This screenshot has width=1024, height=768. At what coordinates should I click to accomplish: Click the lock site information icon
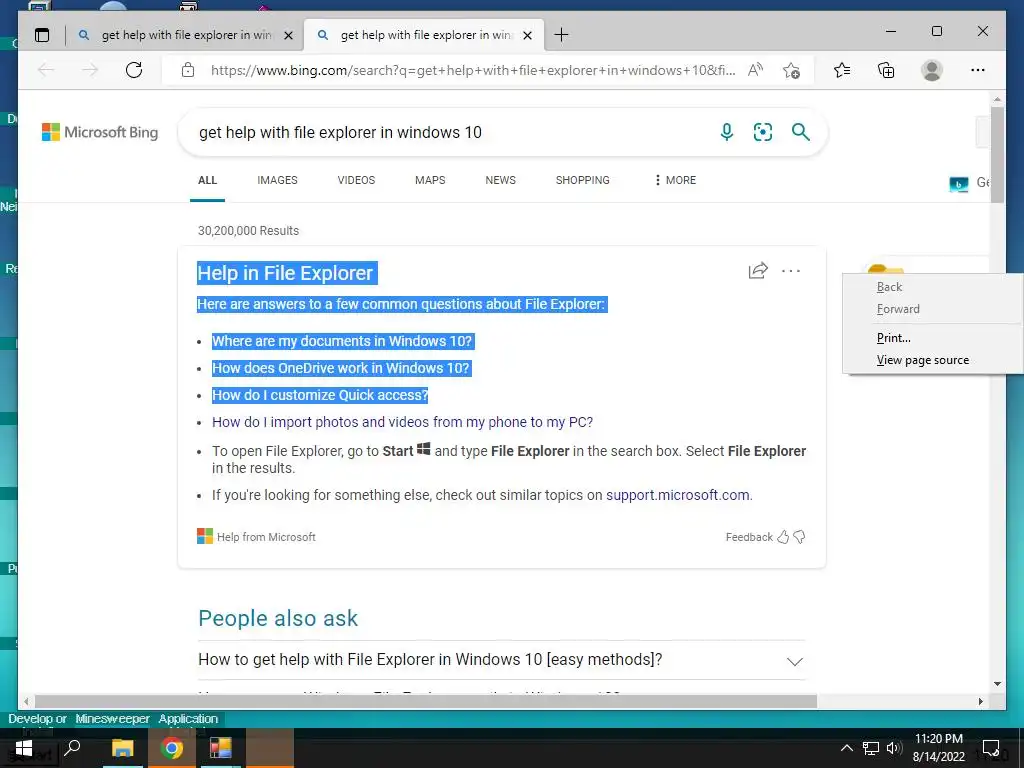coord(188,70)
